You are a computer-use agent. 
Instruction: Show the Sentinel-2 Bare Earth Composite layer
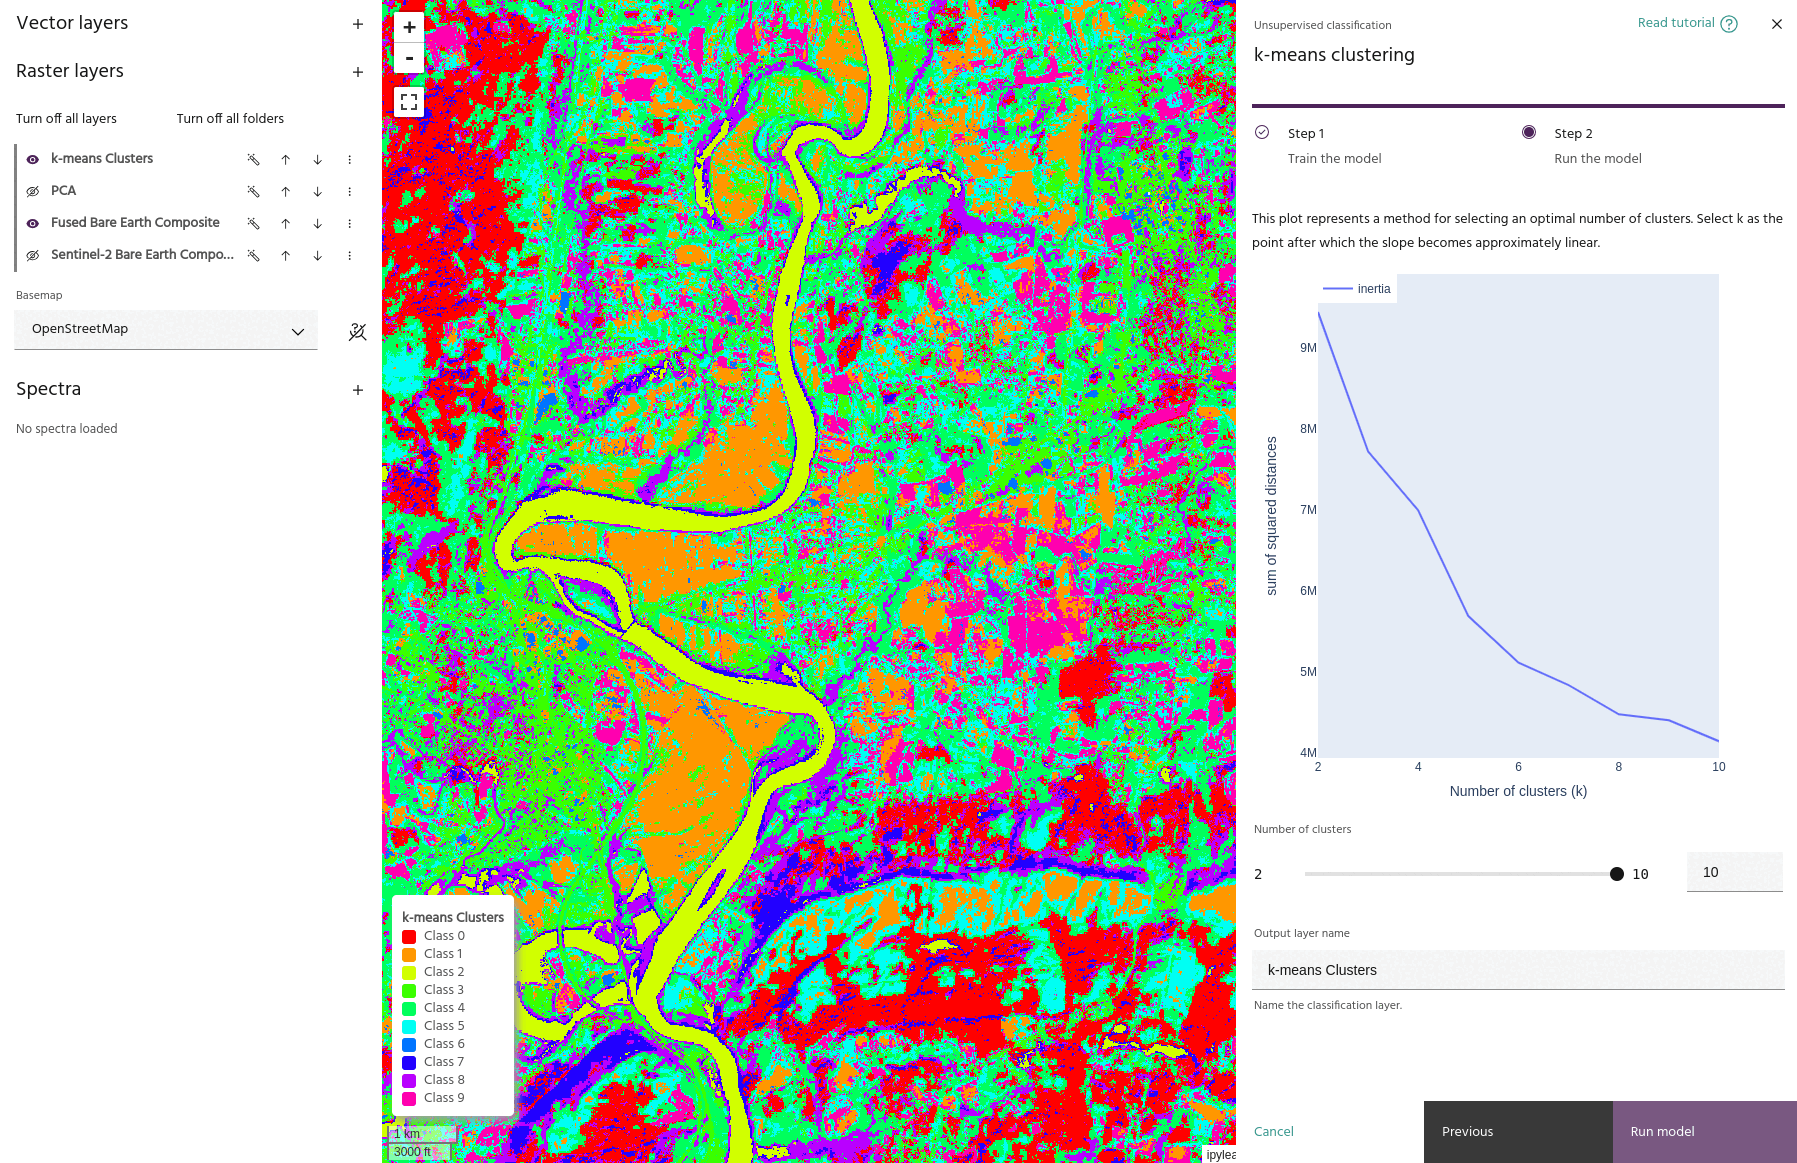(x=33, y=255)
